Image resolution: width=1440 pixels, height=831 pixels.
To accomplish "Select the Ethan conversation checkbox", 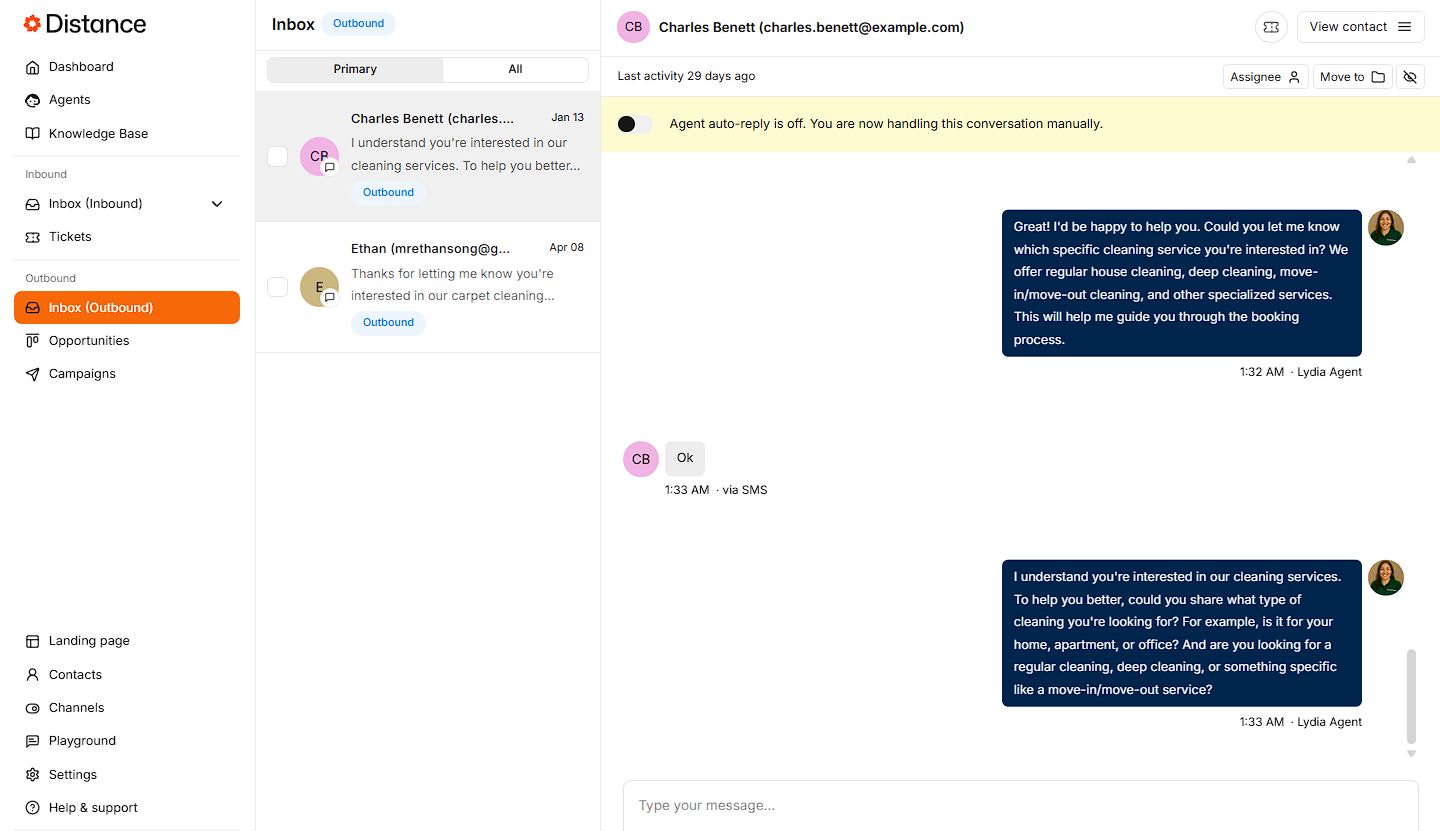I will (x=278, y=287).
